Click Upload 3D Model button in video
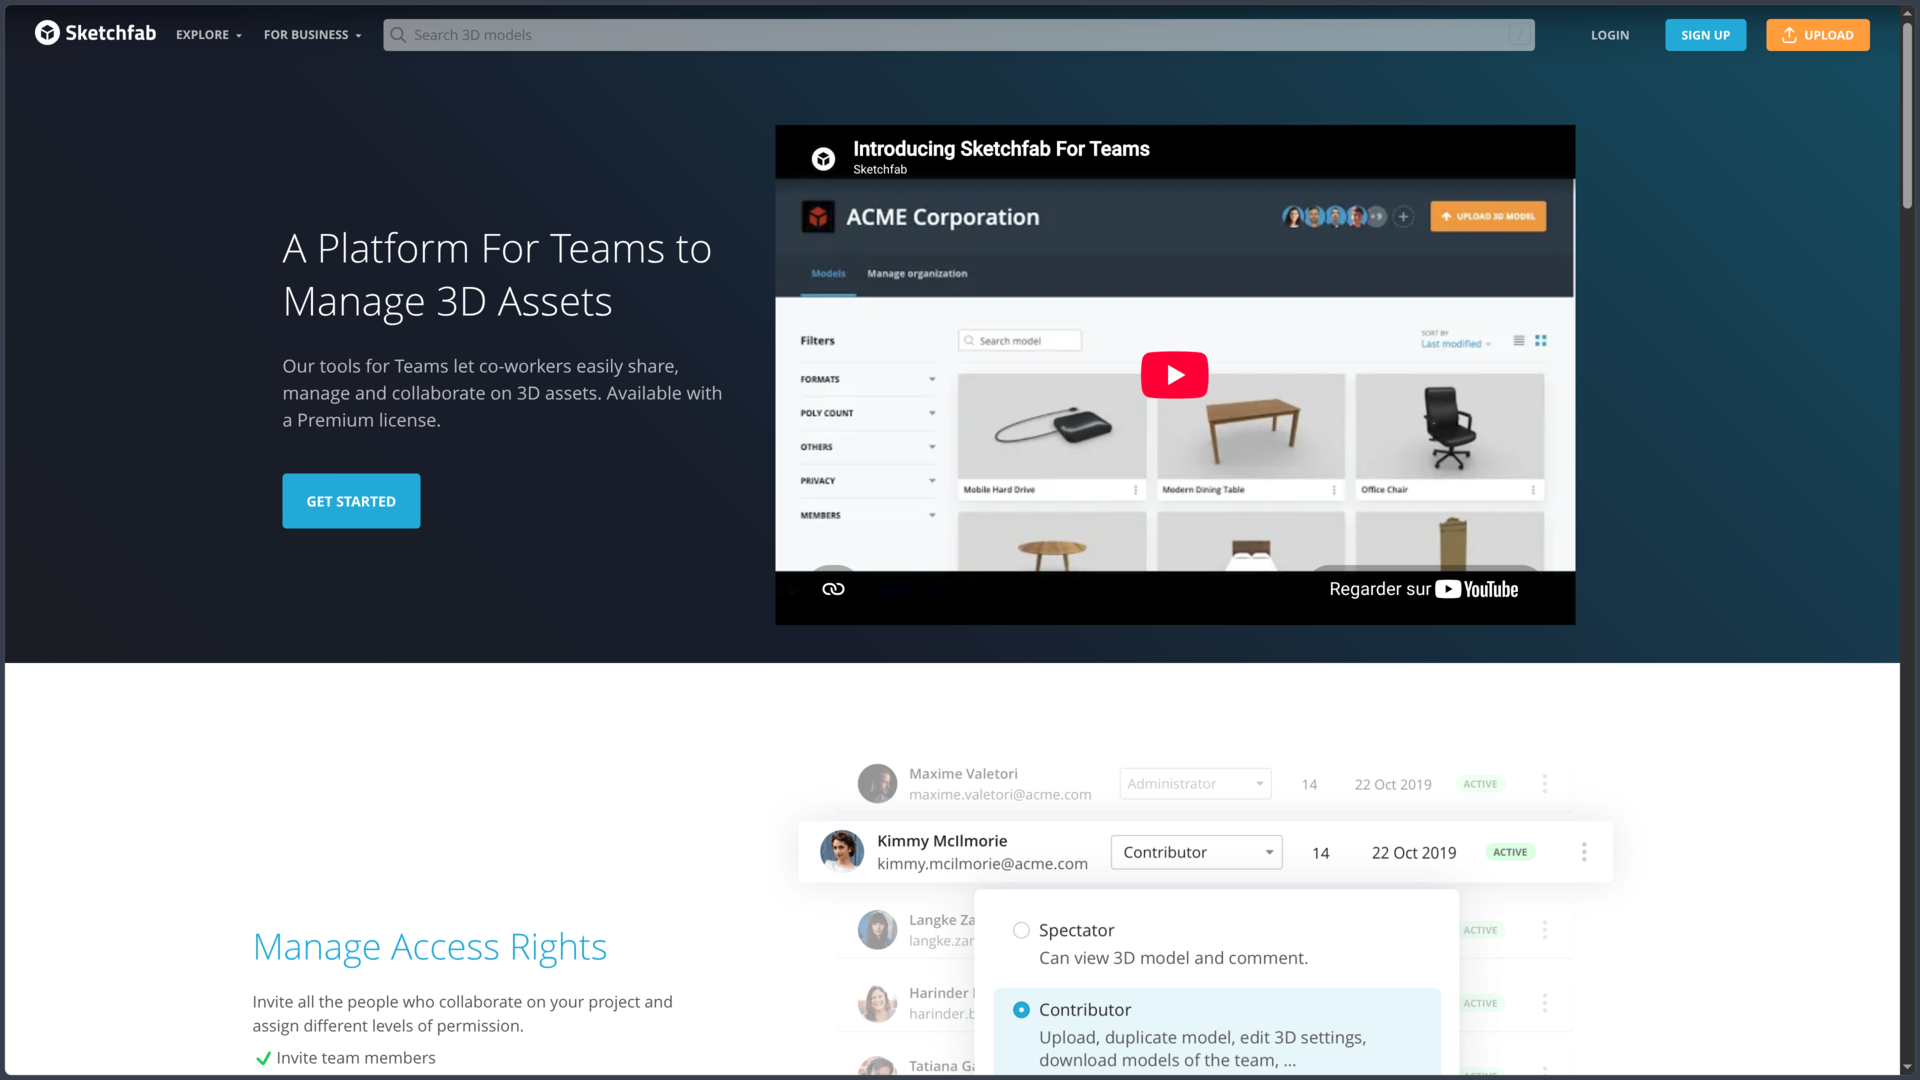Viewport: 1920px width, 1080px height. [x=1488, y=216]
